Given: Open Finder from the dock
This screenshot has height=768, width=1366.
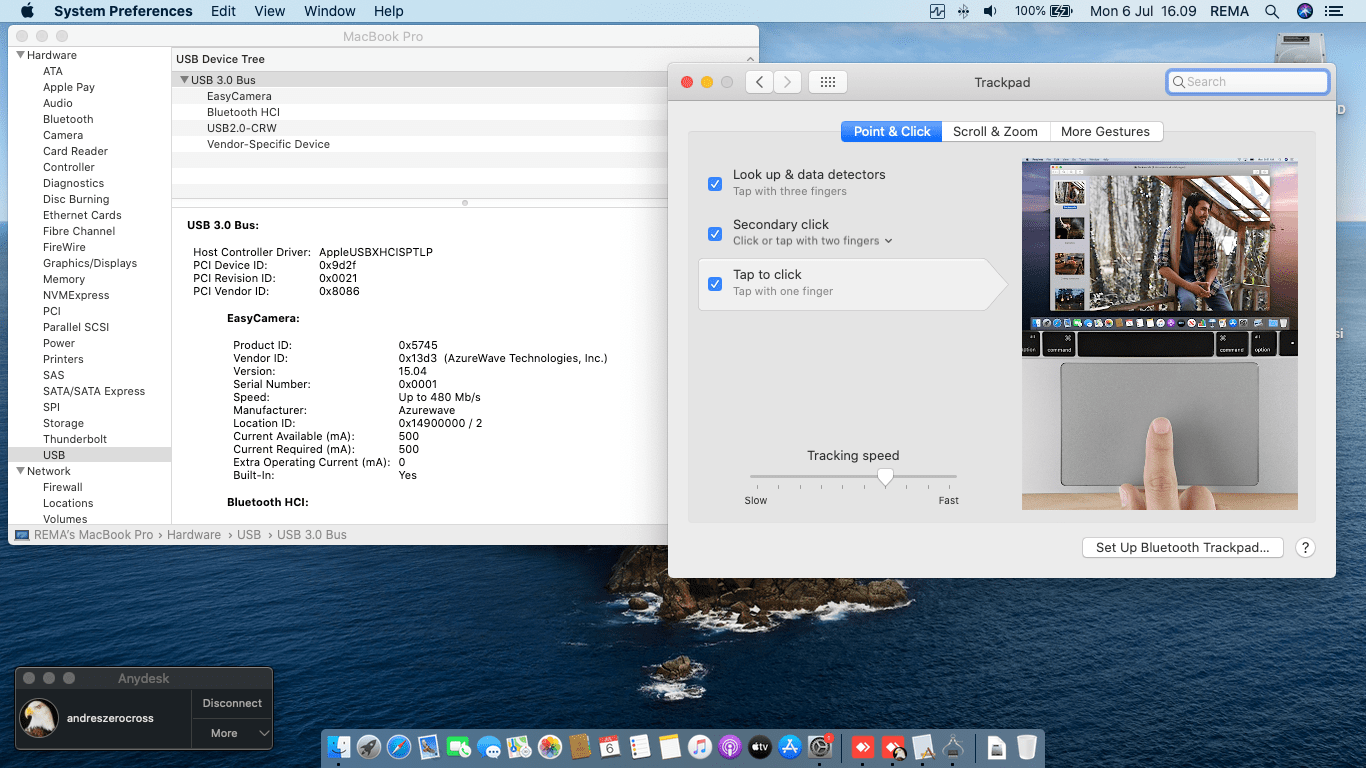Looking at the screenshot, I should pos(339,747).
